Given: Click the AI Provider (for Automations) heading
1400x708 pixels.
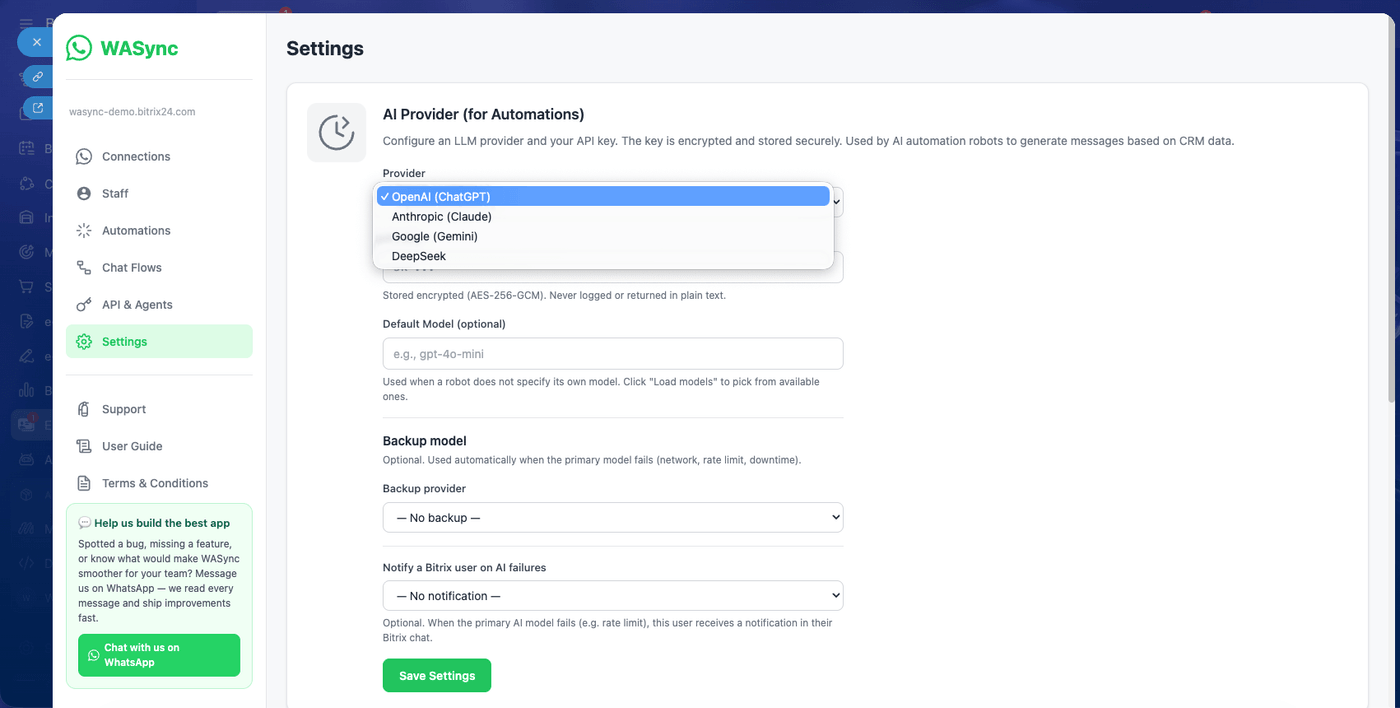Looking at the screenshot, I should (484, 114).
